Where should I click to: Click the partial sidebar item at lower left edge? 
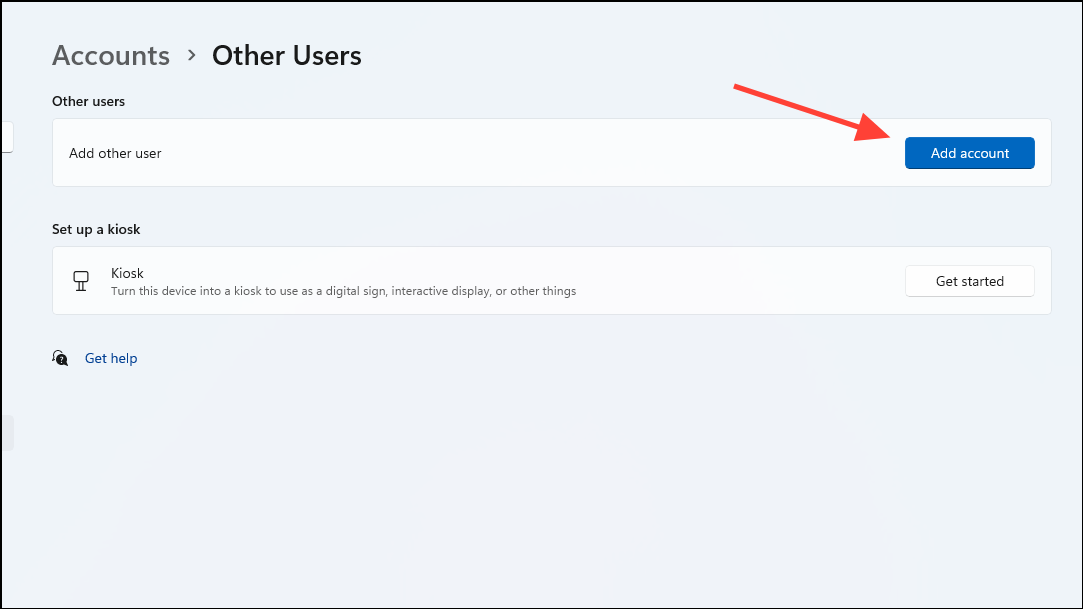click(x=5, y=433)
